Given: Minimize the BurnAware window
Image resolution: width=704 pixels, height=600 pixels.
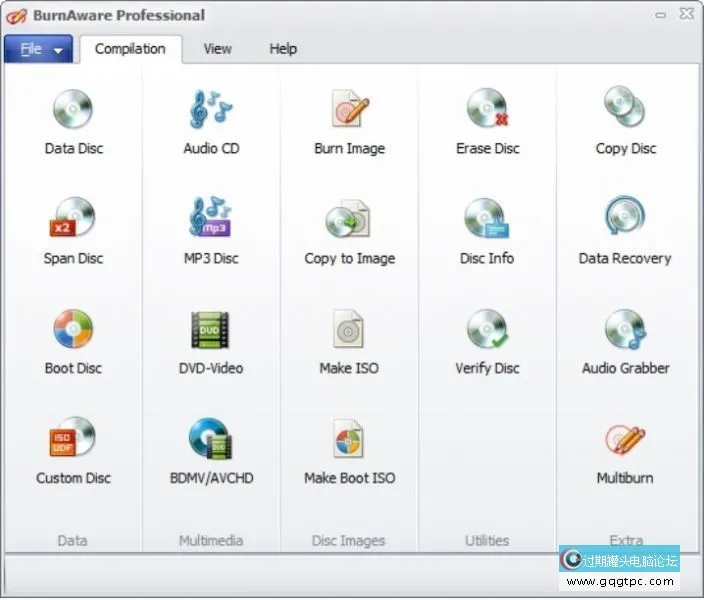Looking at the screenshot, I should click(x=660, y=15).
